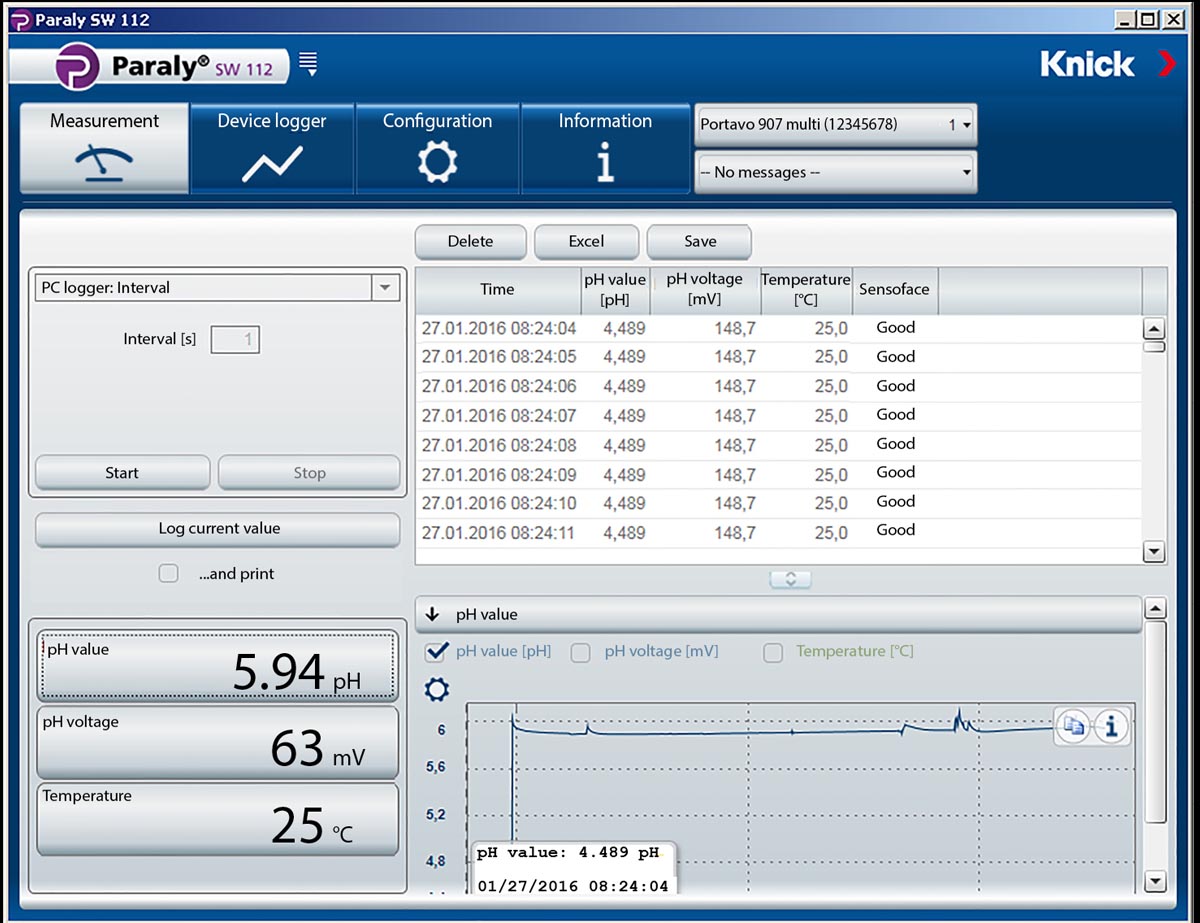Screen dimensions: 1200x923
Task: Expand the No messages dropdown
Action: point(834,172)
